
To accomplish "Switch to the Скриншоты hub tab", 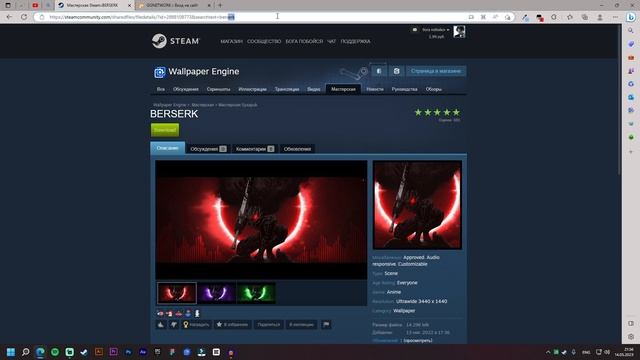I will click(x=218, y=89).
